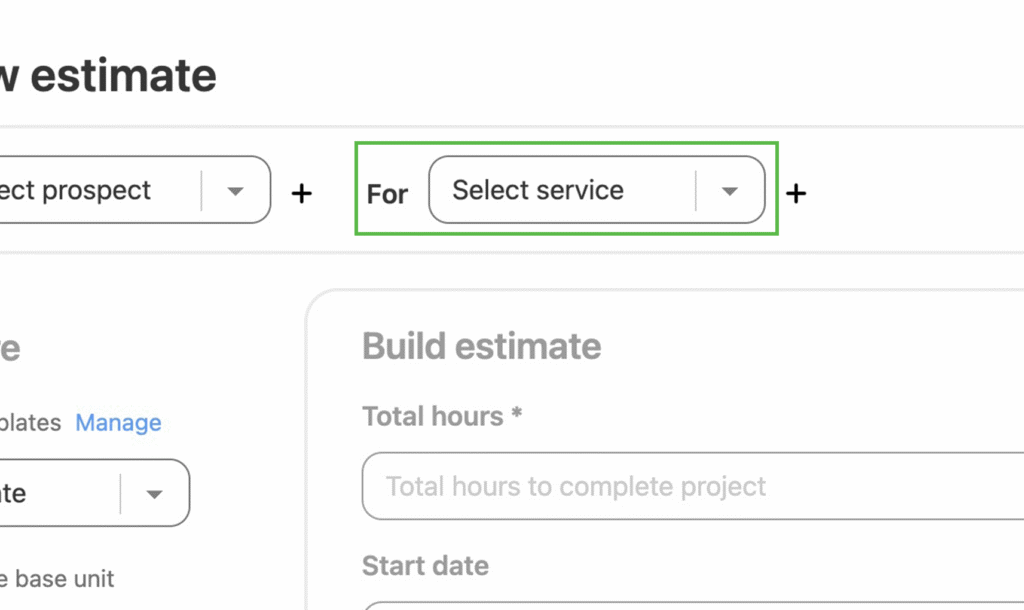Expand the Select service dropdown arrow
1024x610 pixels.
pyautogui.click(x=730, y=191)
